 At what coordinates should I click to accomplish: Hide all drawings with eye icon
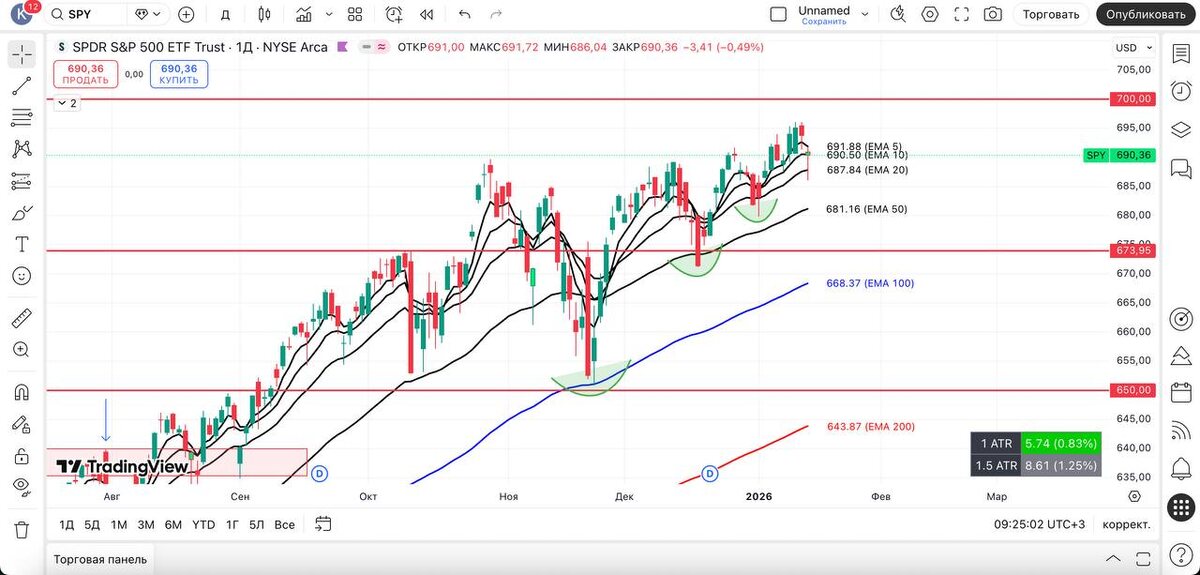pos(22,487)
